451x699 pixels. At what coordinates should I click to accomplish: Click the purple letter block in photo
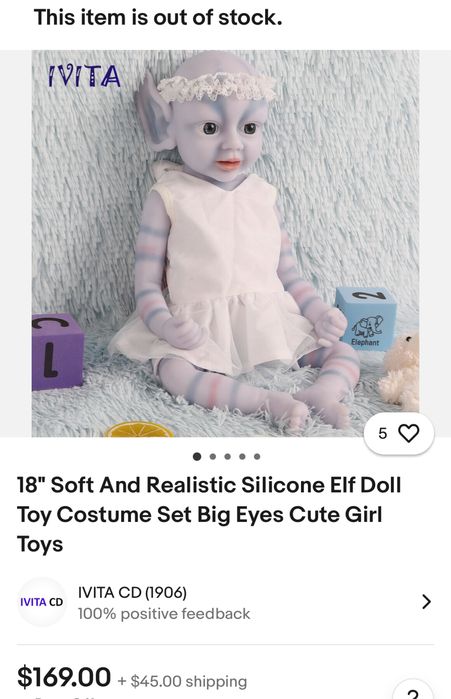[57, 351]
